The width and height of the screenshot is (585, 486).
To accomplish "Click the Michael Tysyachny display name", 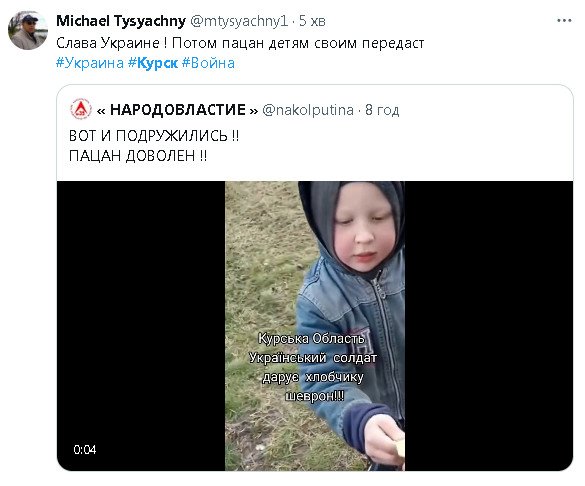I will [121, 21].
